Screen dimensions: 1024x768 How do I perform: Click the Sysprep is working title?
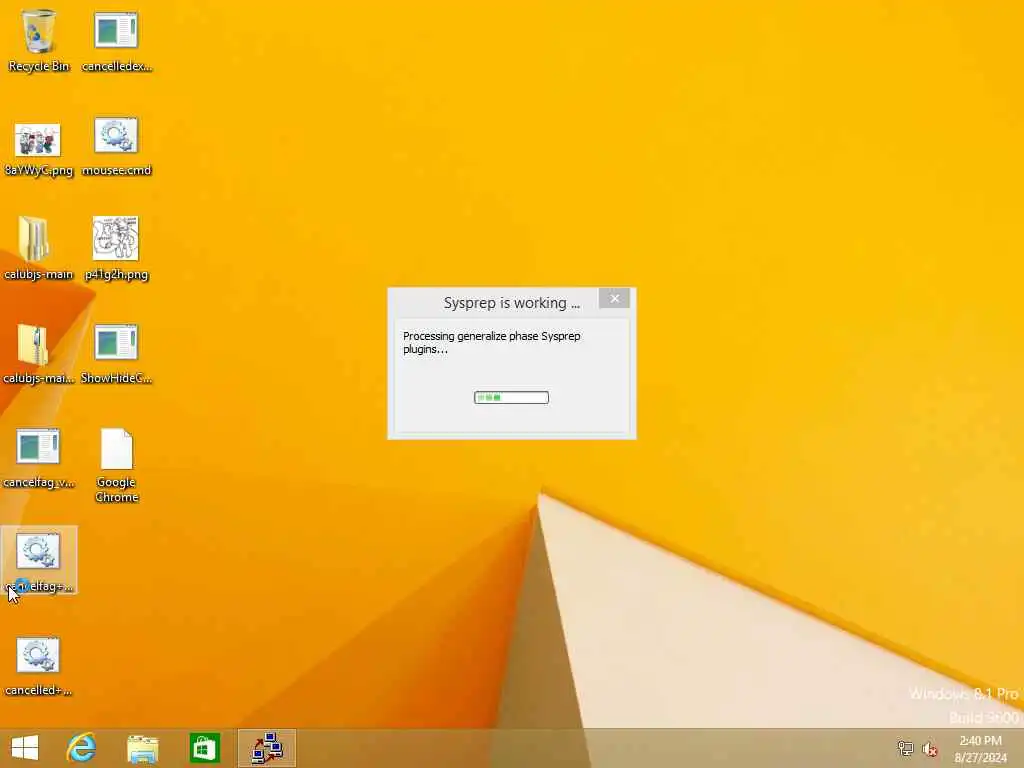coord(511,303)
